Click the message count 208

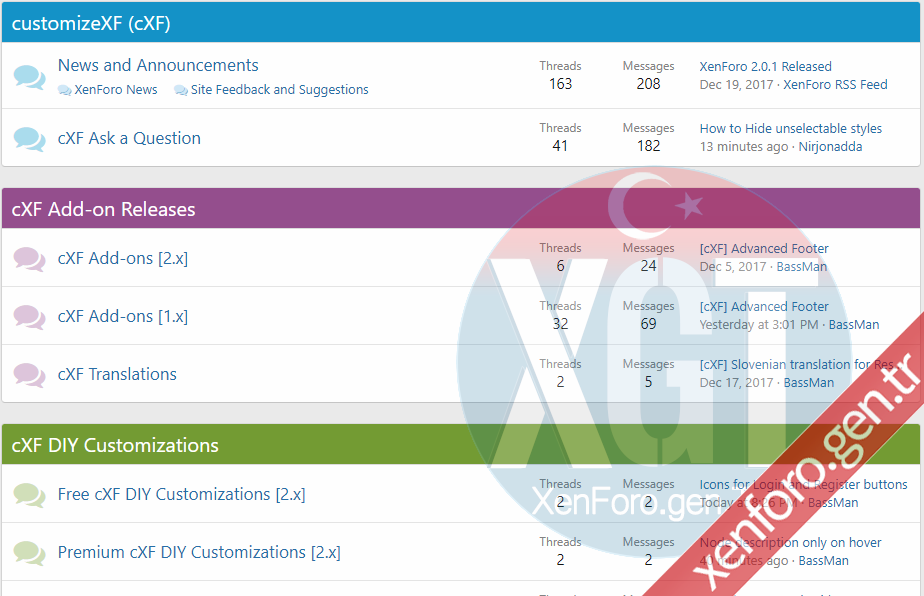[x=648, y=84]
